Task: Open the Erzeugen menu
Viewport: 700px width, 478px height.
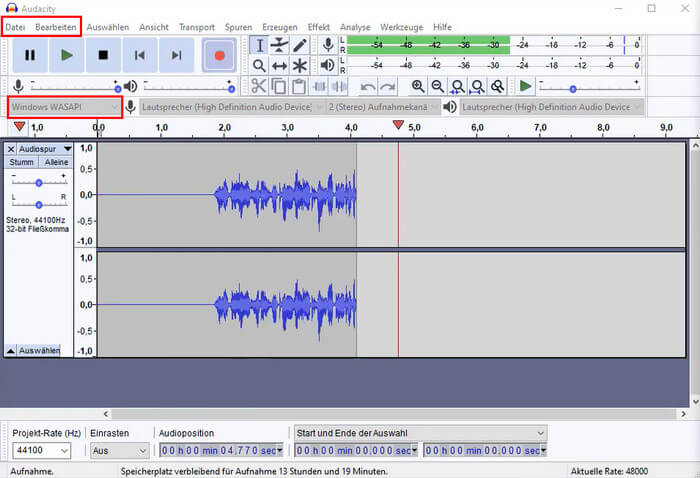Action: tap(280, 27)
